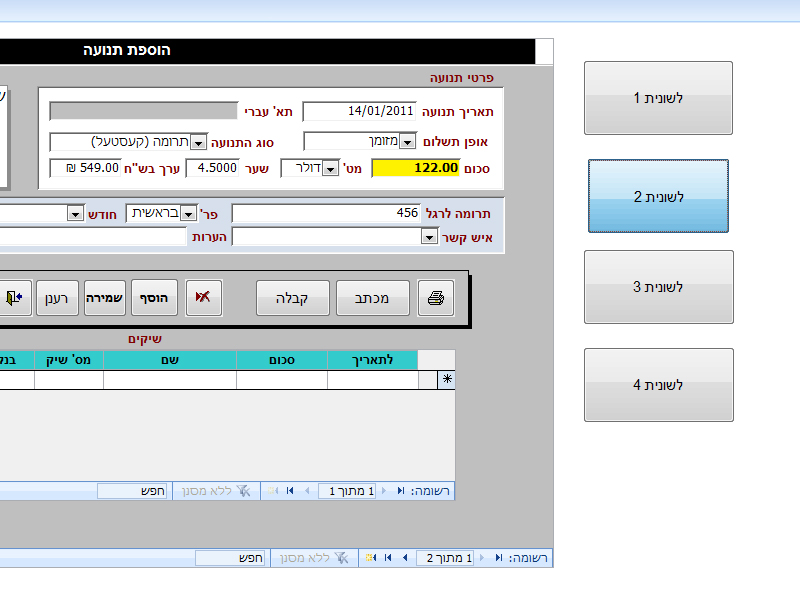Delete record with the red X button
This screenshot has height=600, width=800.
pyautogui.click(x=204, y=298)
